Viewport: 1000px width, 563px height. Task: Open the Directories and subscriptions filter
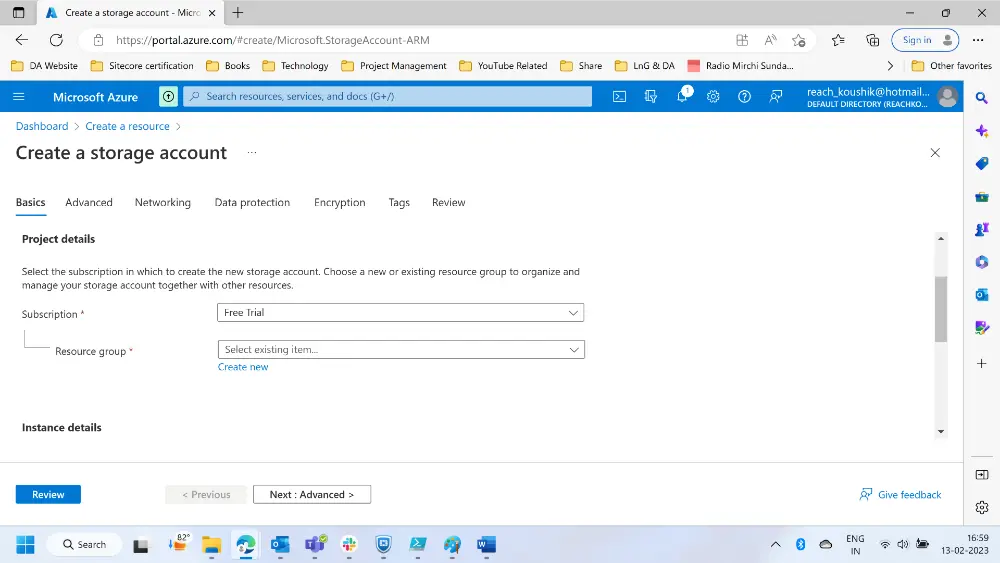[x=651, y=97]
